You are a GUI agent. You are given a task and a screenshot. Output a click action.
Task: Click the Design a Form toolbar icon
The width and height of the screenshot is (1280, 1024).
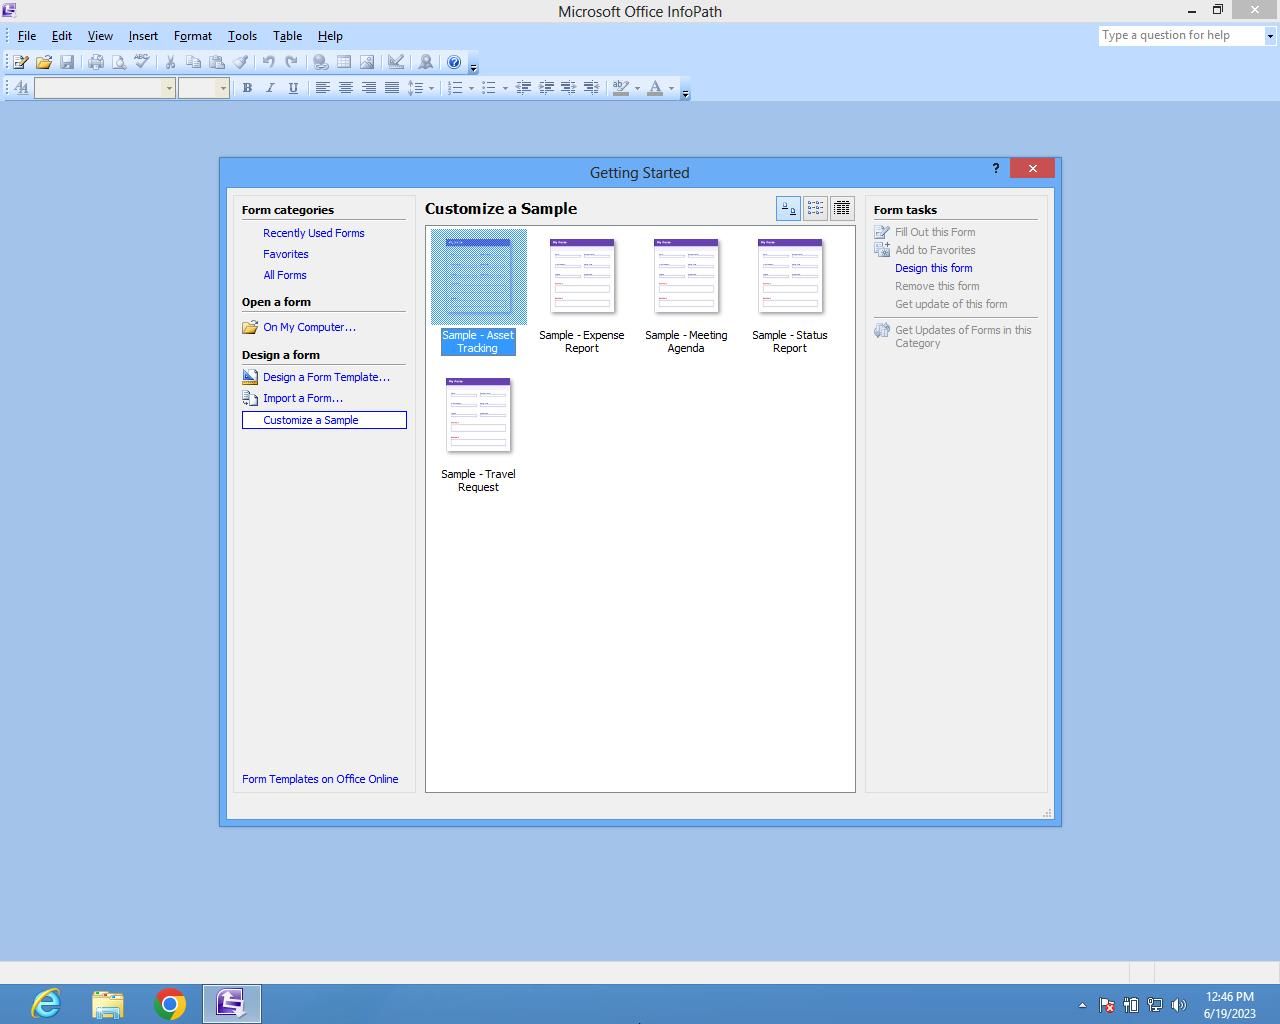pos(20,62)
